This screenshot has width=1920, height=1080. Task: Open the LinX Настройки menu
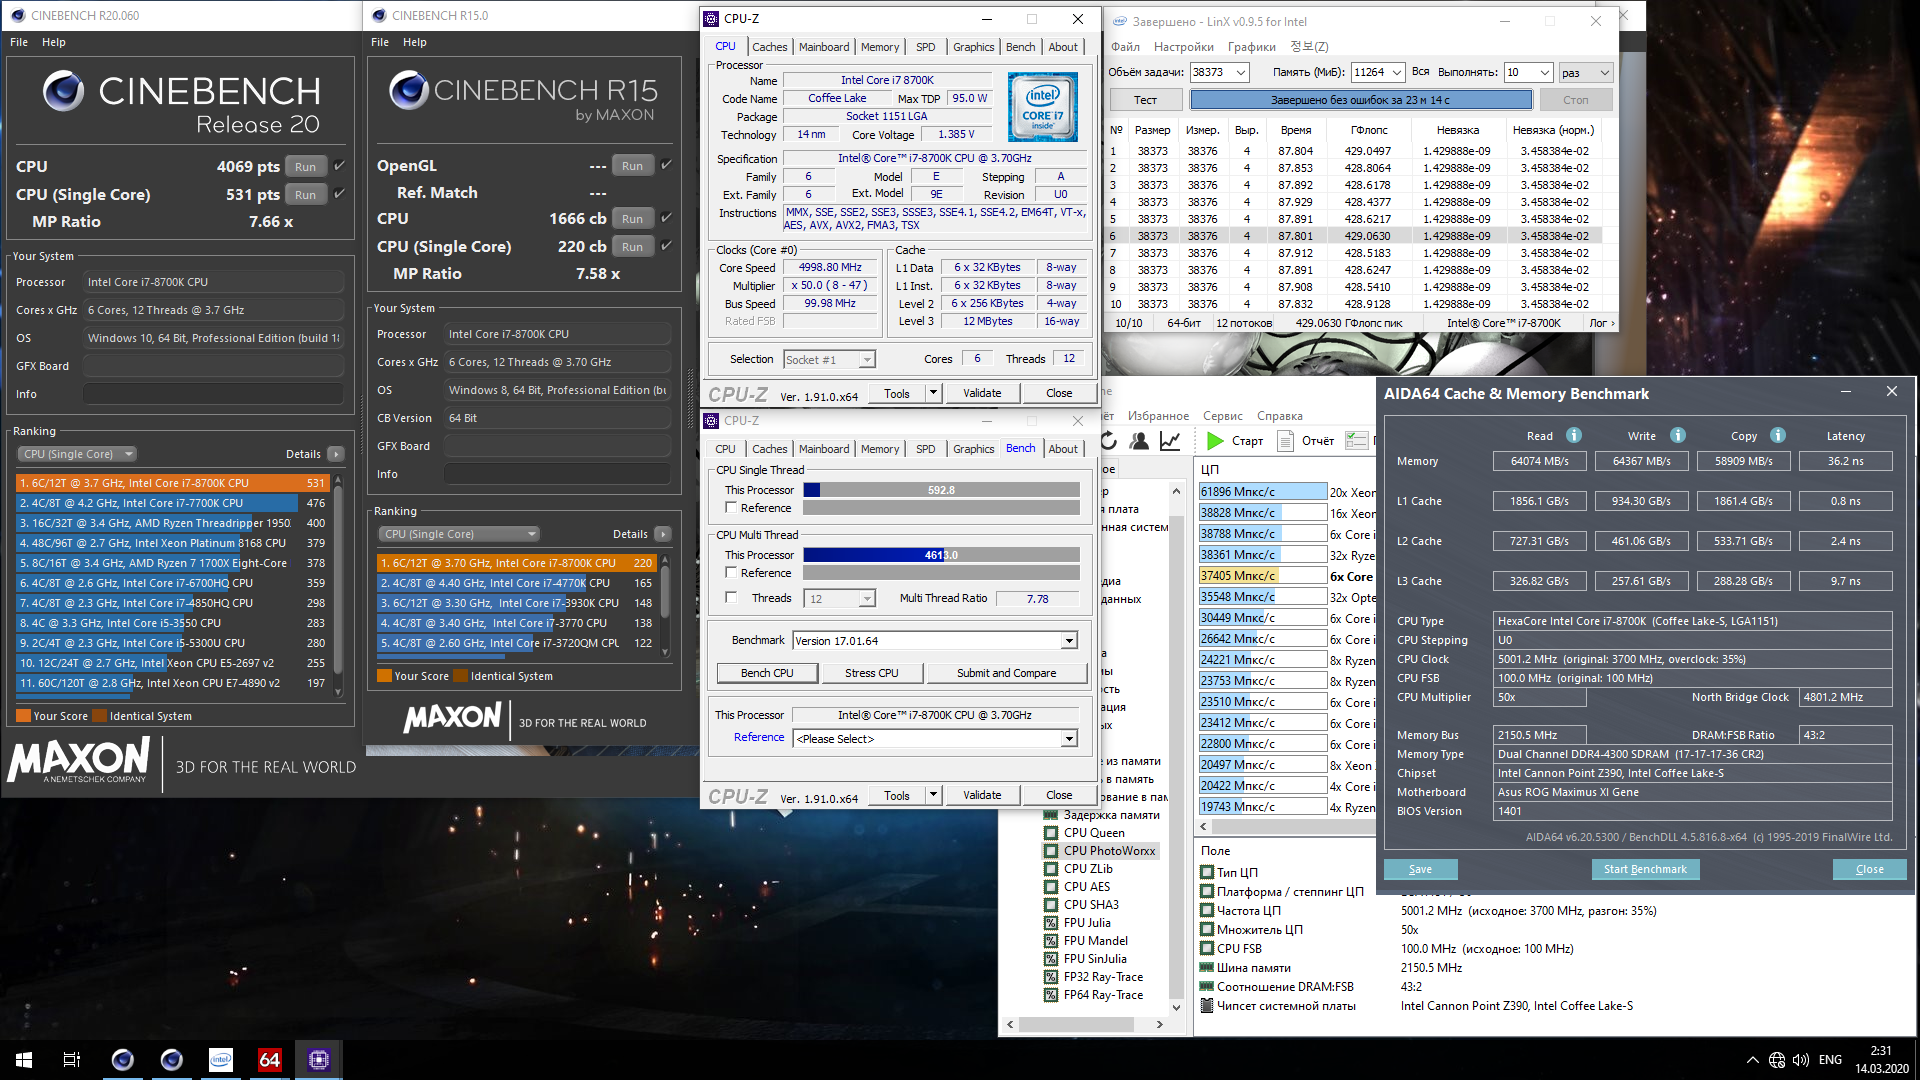pos(1183,47)
